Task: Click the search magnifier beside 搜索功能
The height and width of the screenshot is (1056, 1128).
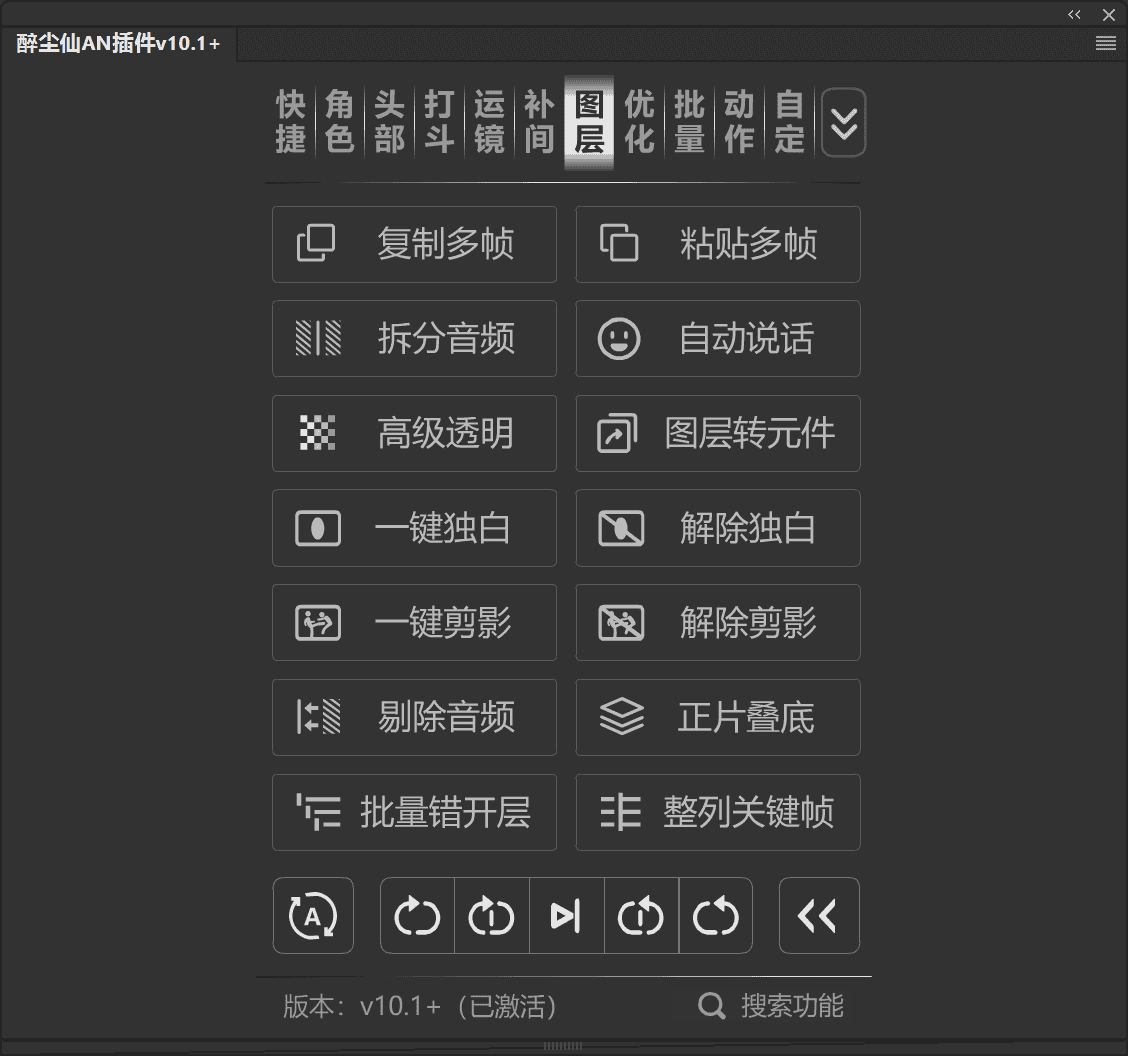Action: click(x=711, y=1006)
